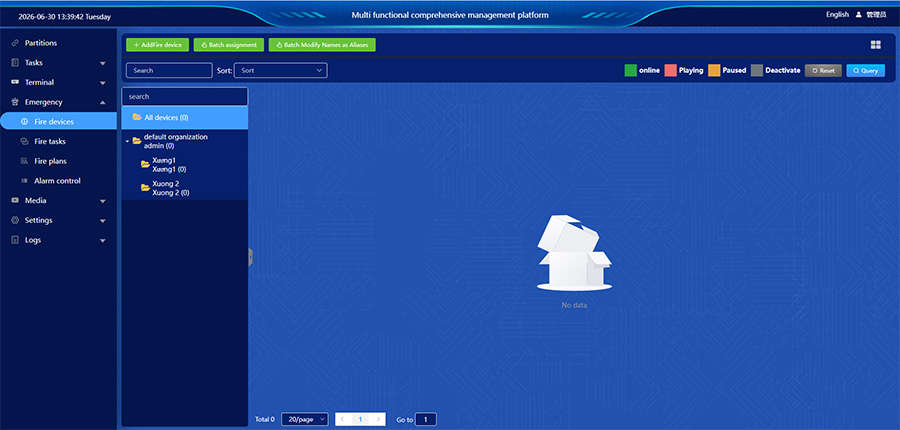
Task: Click the Terminal icon in sidebar
Action: (15, 82)
